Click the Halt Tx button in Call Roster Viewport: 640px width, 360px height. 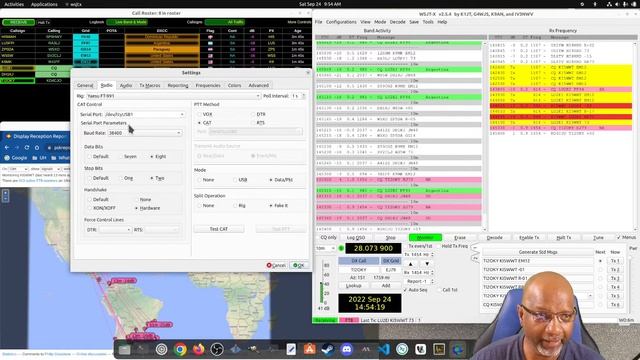click(44, 22)
